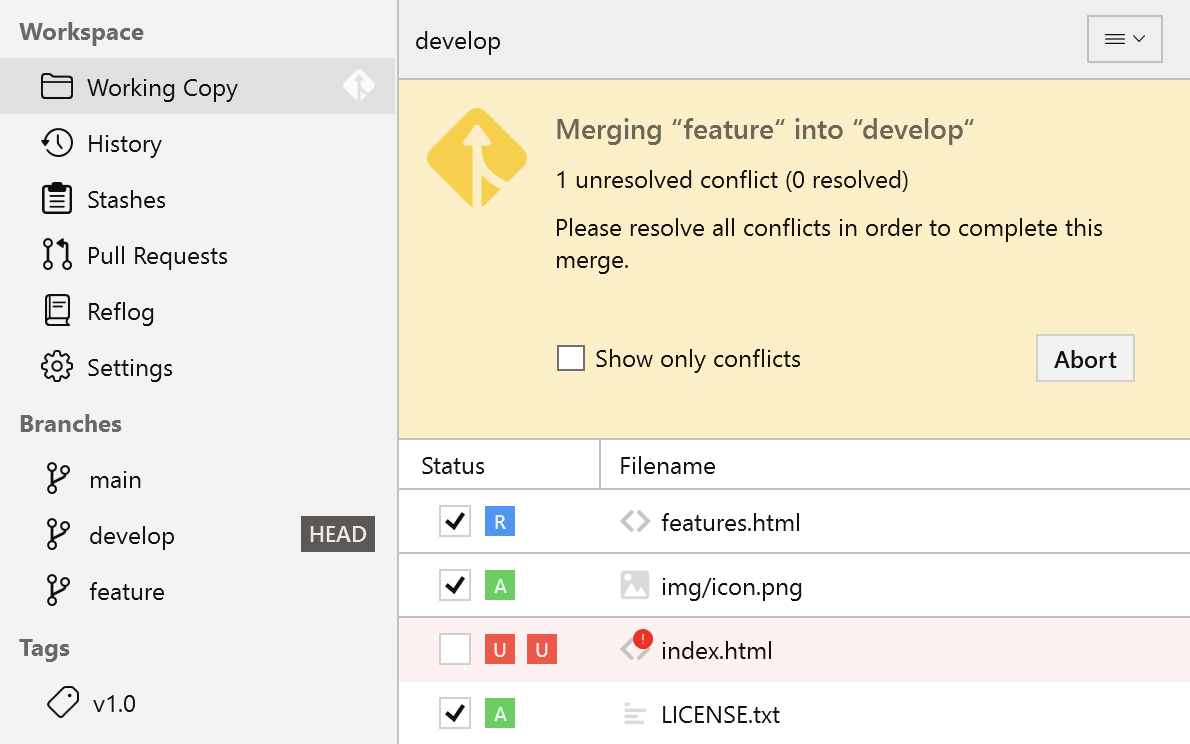
Task: Select the Working Copy sidebar item
Action: pyautogui.click(x=162, y=87)
